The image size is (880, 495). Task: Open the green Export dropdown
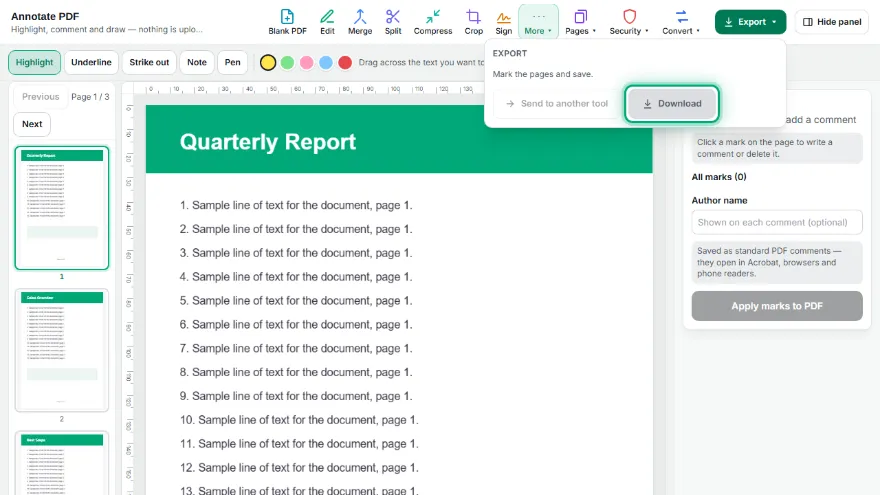click(750, 22)
